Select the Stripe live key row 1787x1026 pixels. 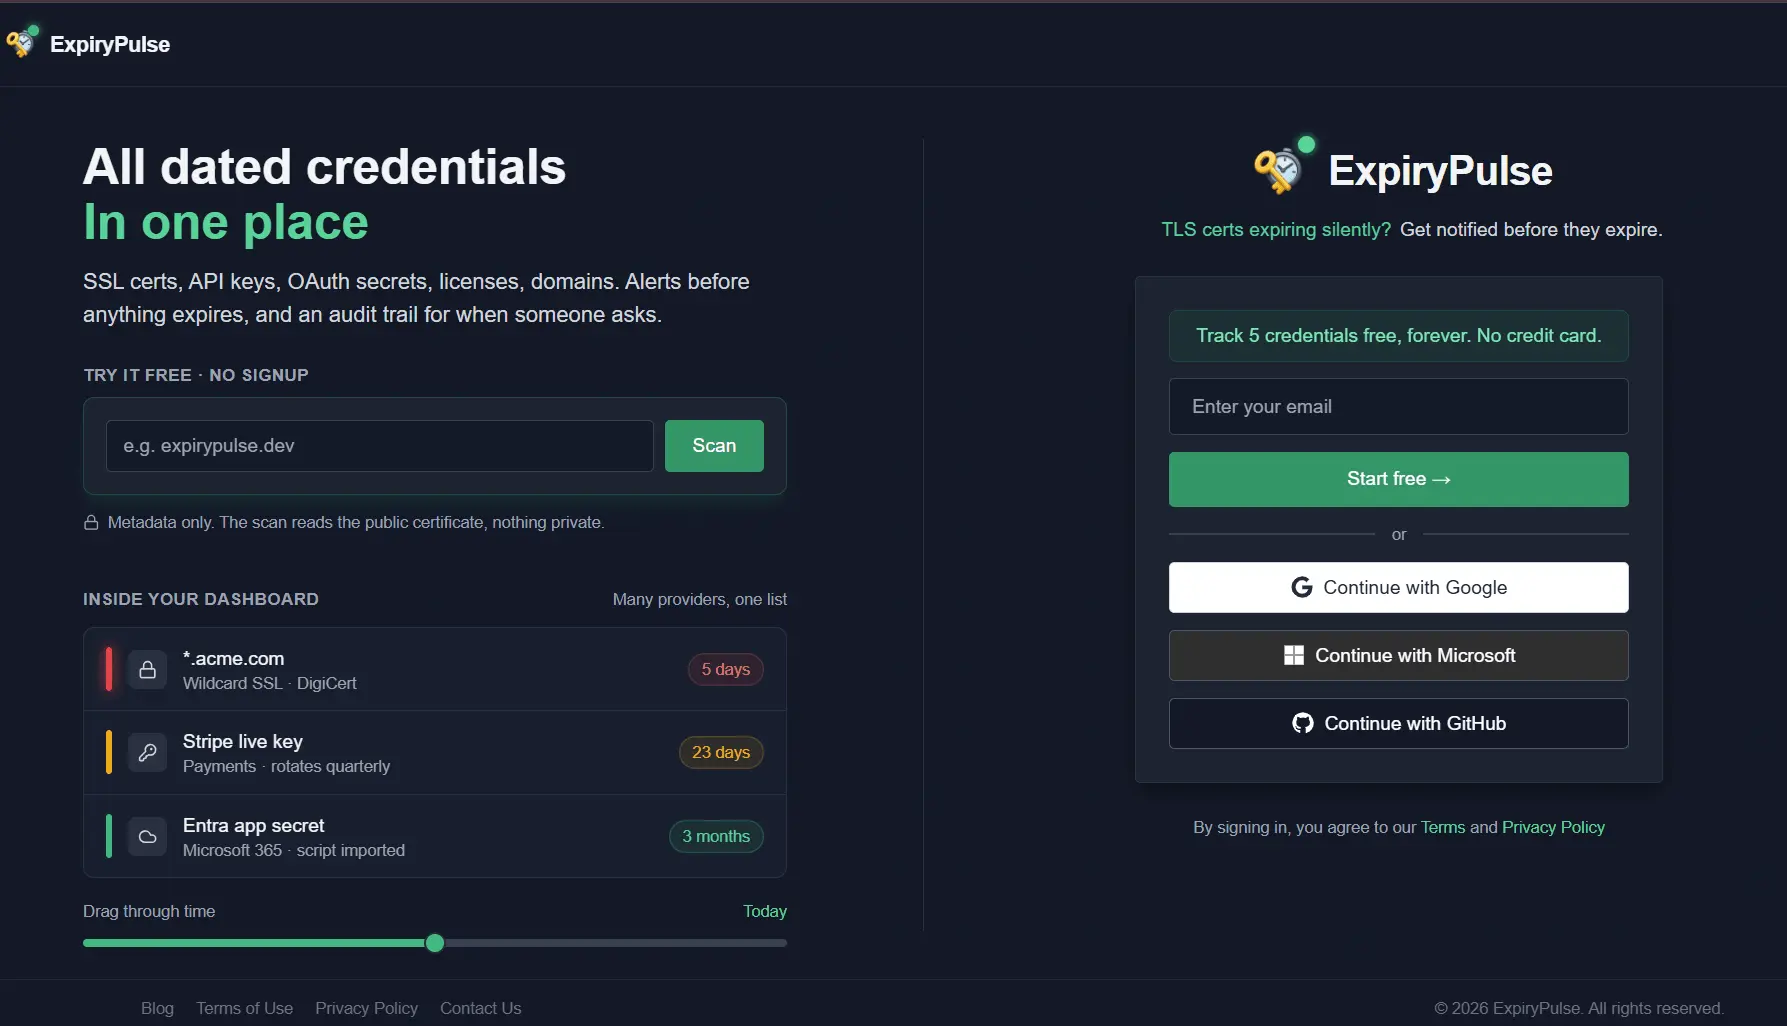tap(435, 753)
